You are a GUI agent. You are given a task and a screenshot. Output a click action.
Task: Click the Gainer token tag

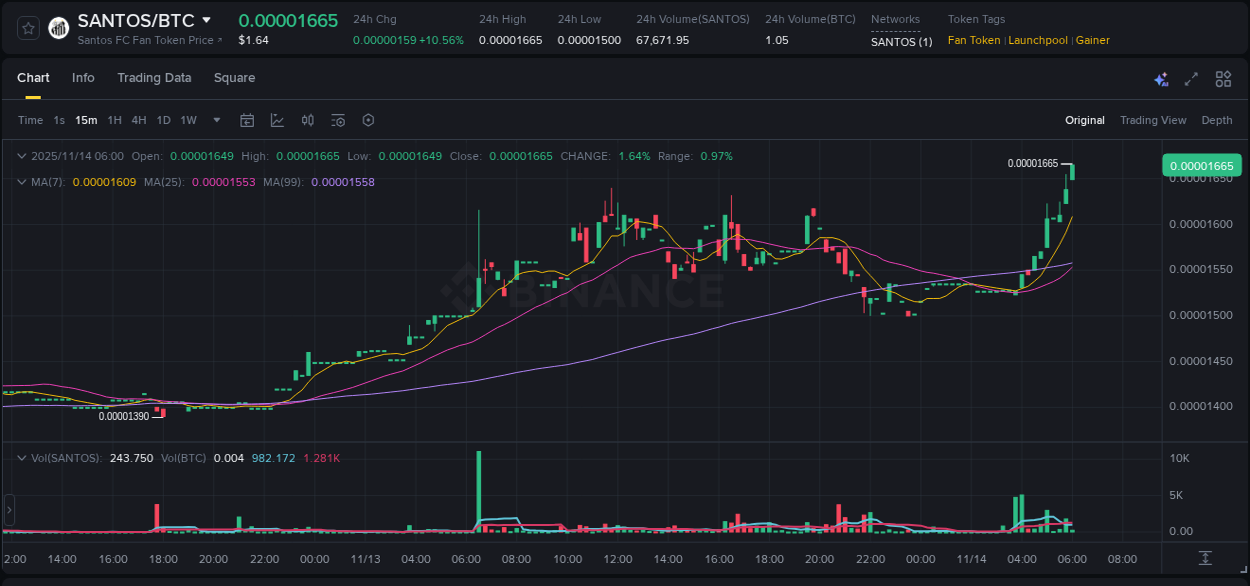point(1092,40)
